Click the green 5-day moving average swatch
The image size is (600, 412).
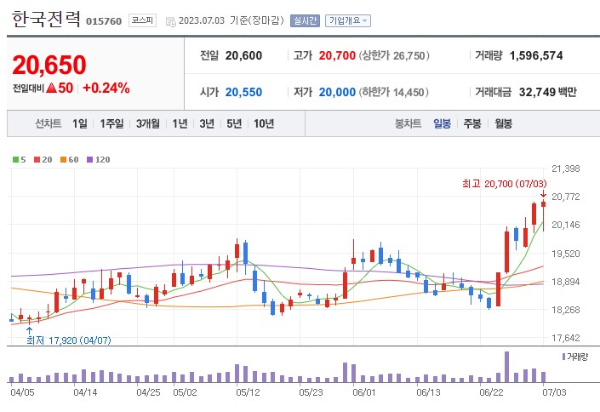click(x=16, y=160)
